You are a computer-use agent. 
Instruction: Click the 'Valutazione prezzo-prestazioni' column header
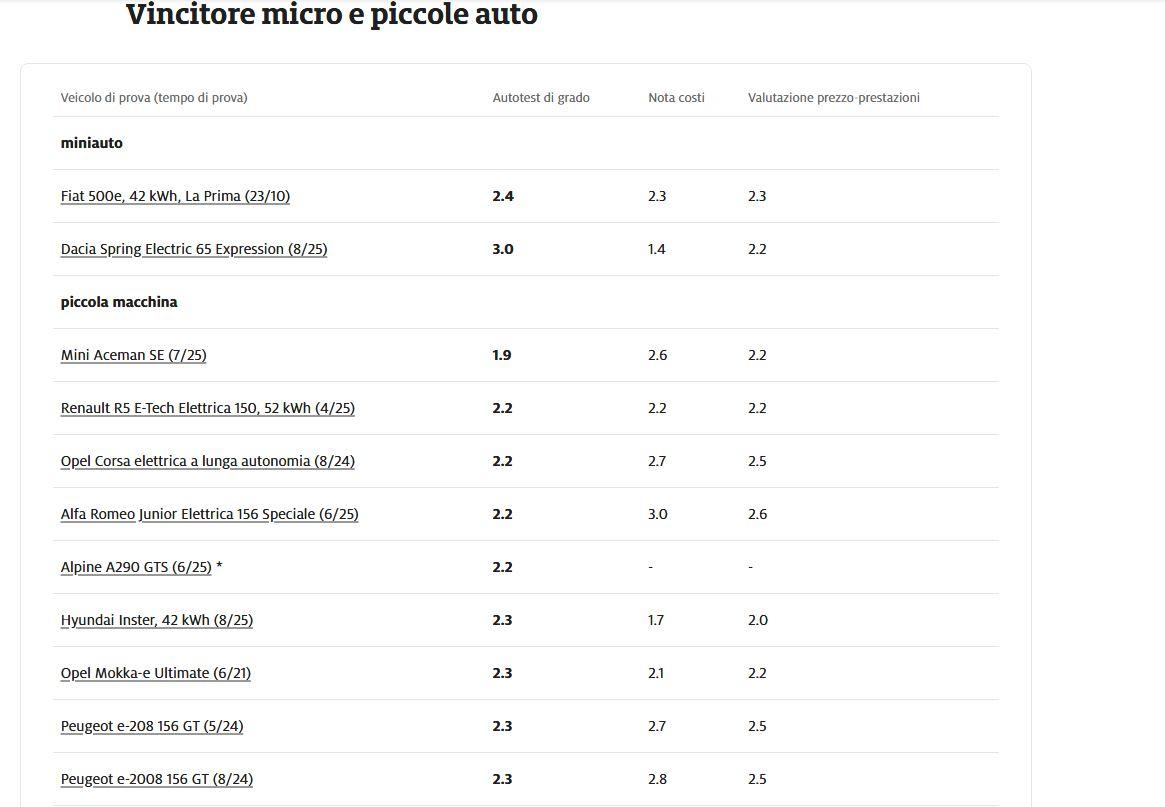(833, 98)
